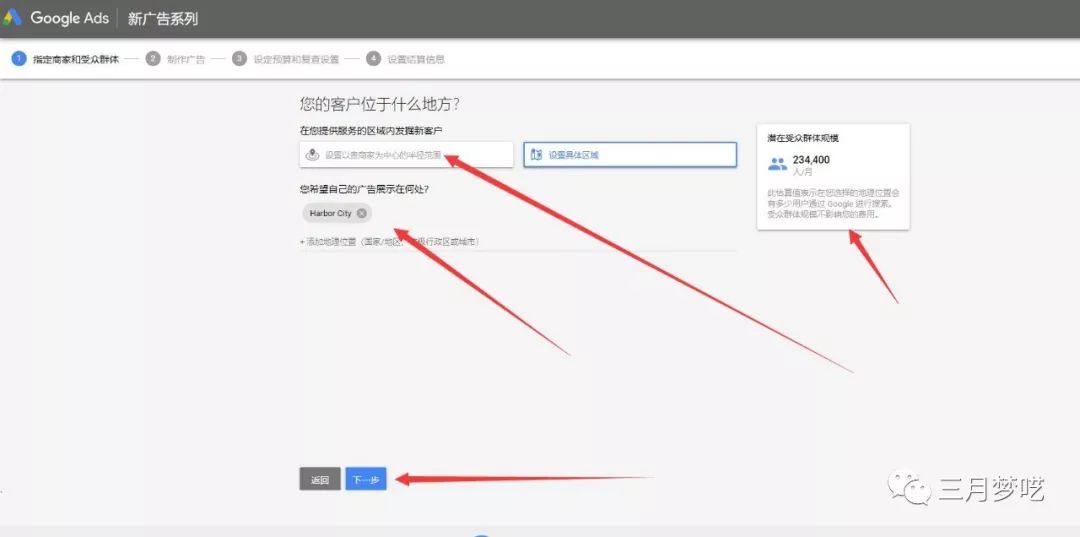
Task: Select the Harbor City chip label
Action: 331,213
